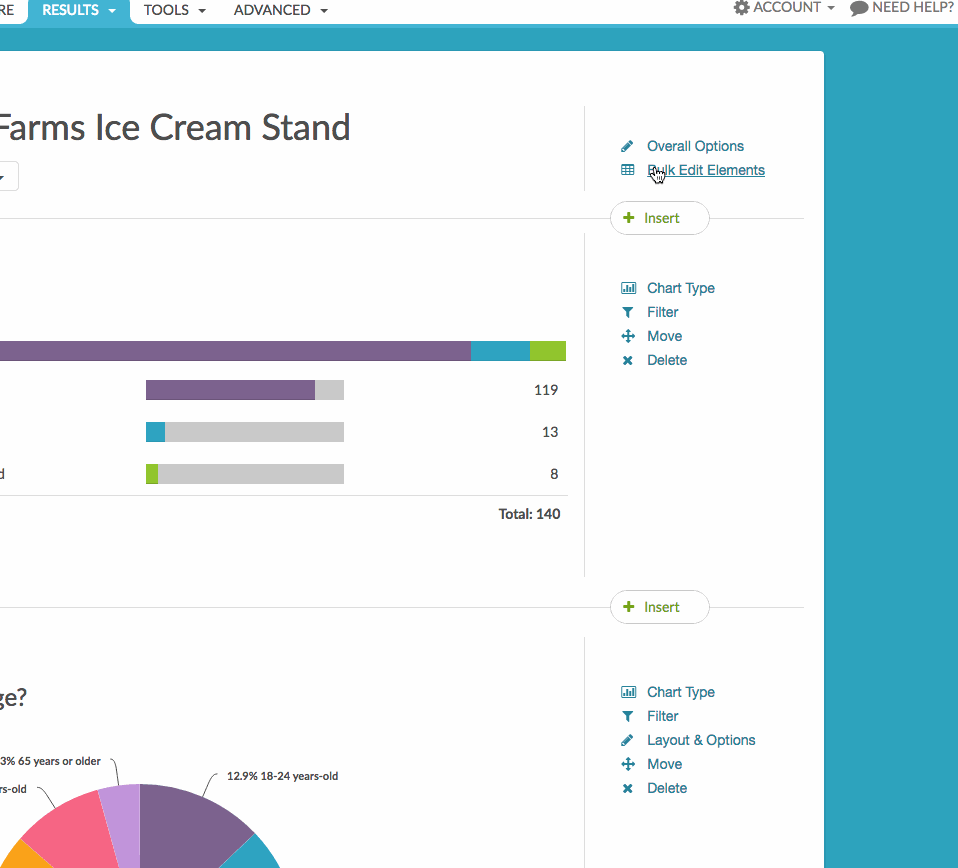The height and width of the screenshot is (868, 958).
Task: Click the pink pie slice
Action: click(x=70, y=828)
